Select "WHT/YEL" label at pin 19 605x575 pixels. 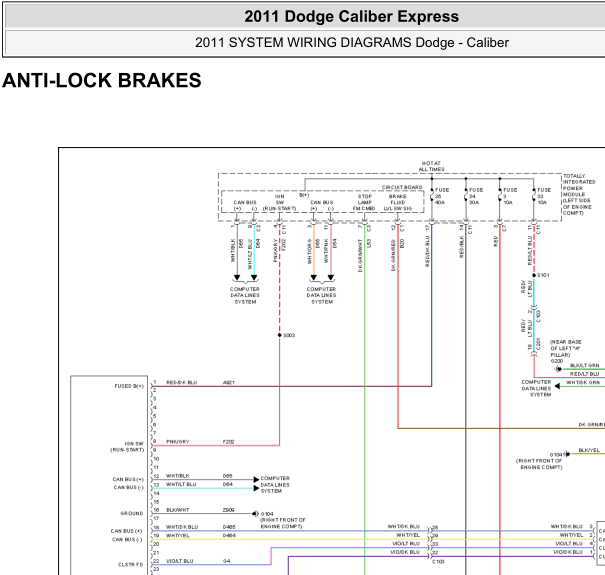177,535
